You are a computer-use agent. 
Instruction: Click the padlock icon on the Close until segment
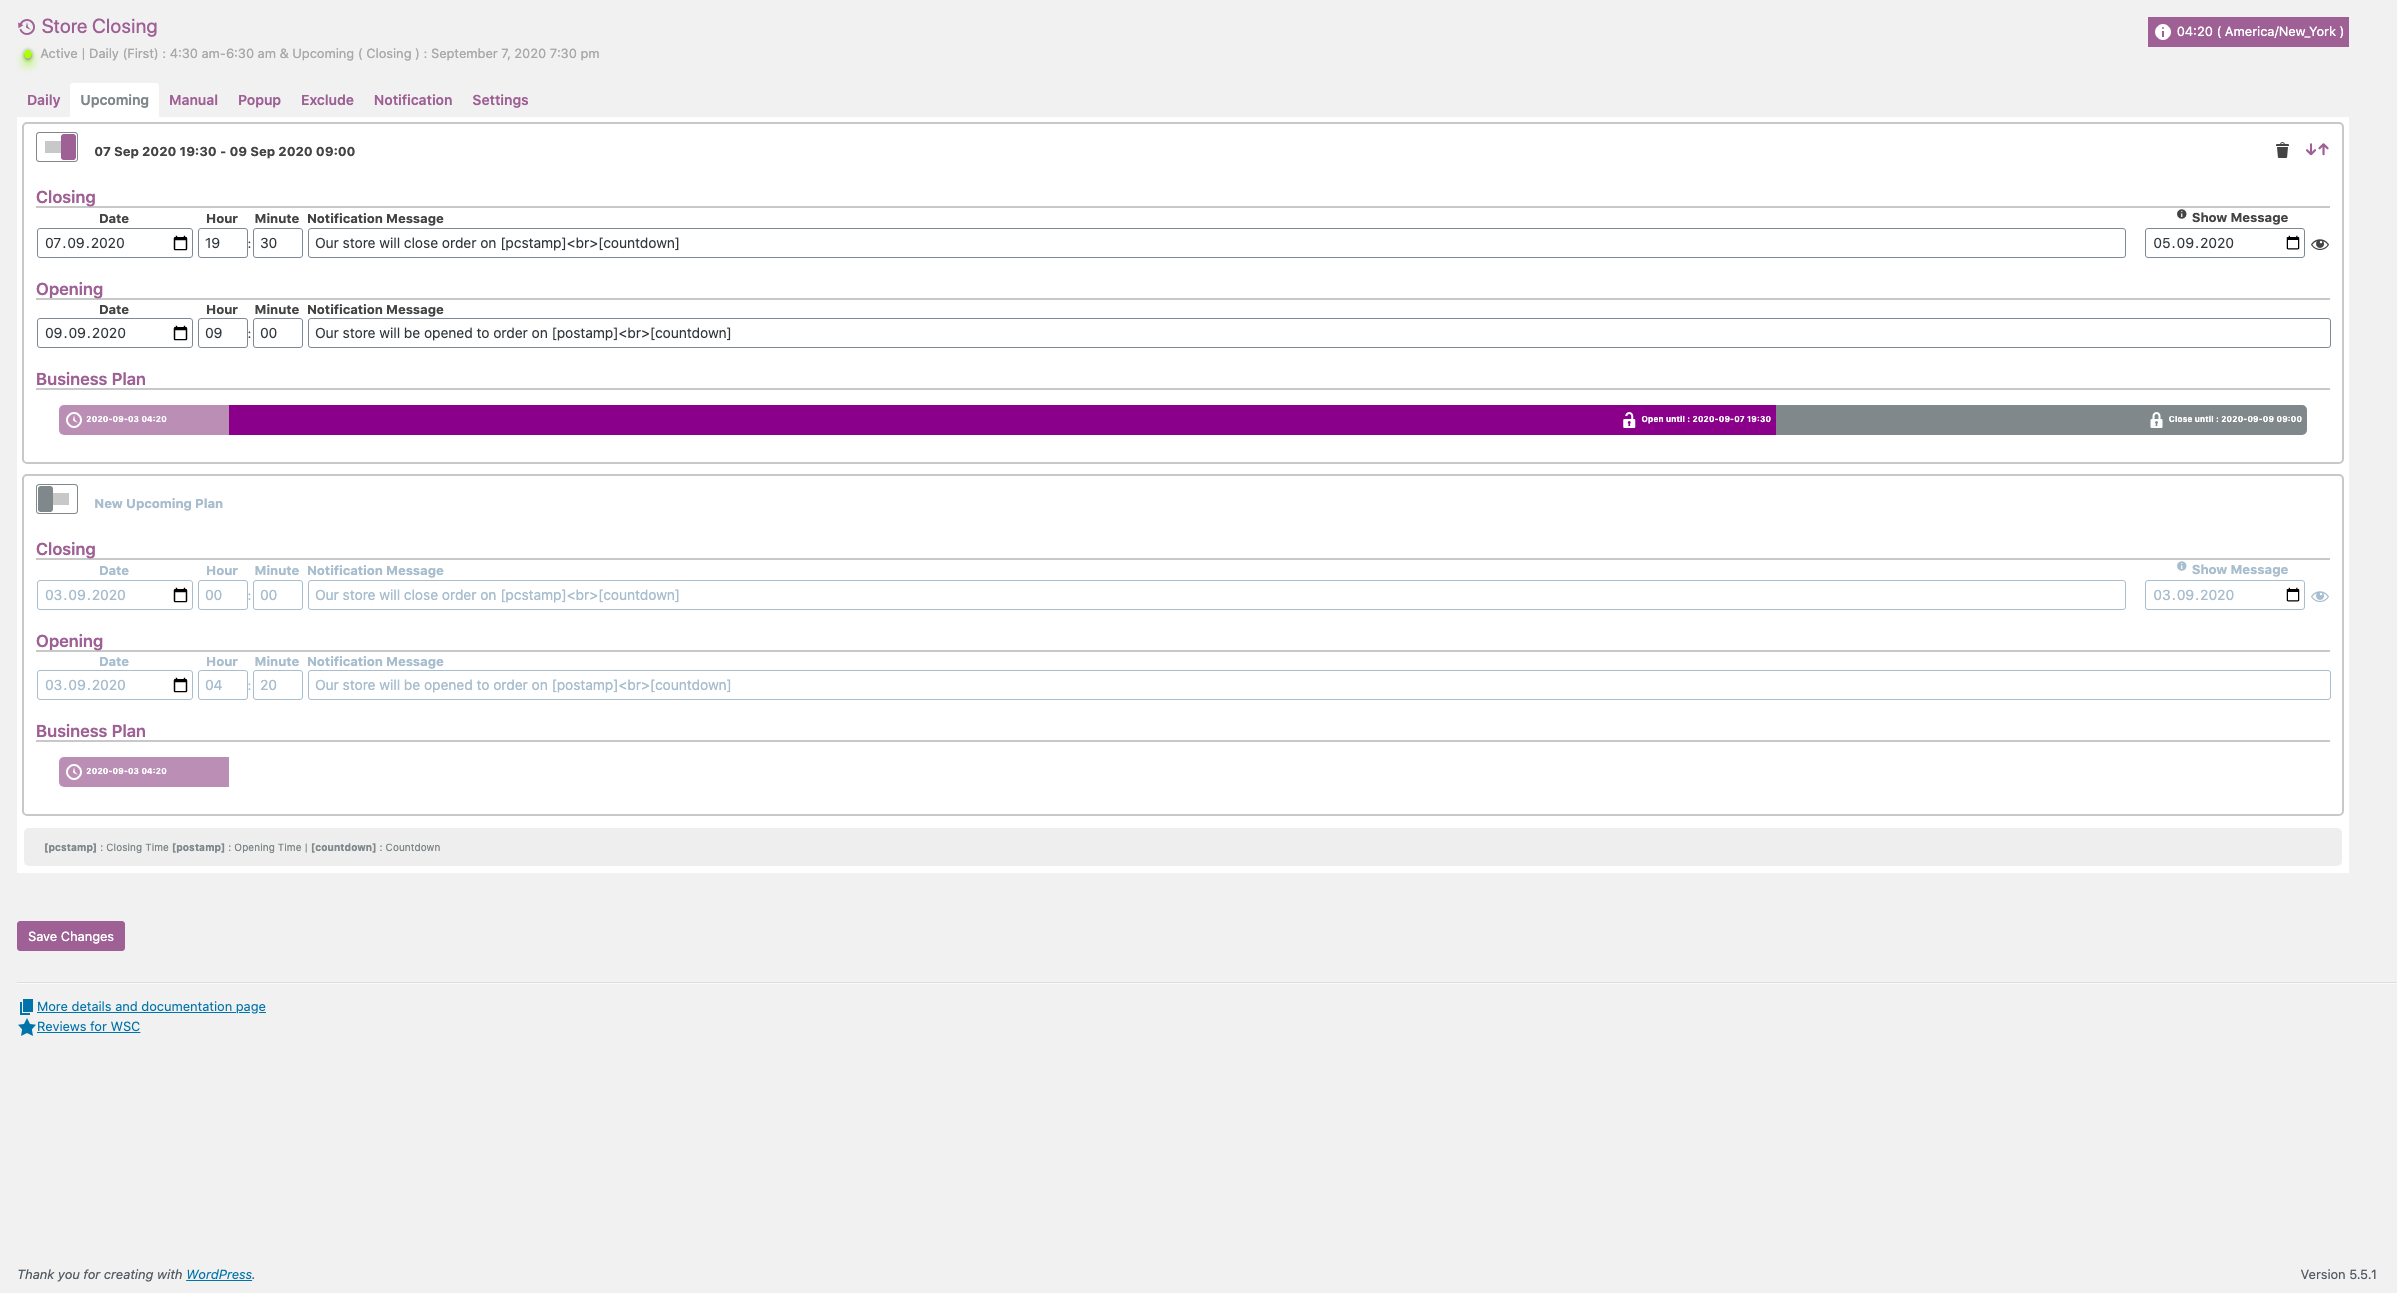click(x=2155, y=420)
